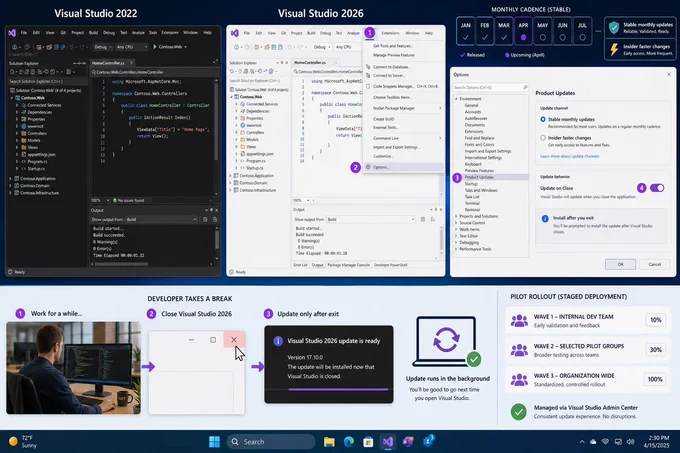Choose NuGet Package Manager in Tools menu

pos(403,108)
